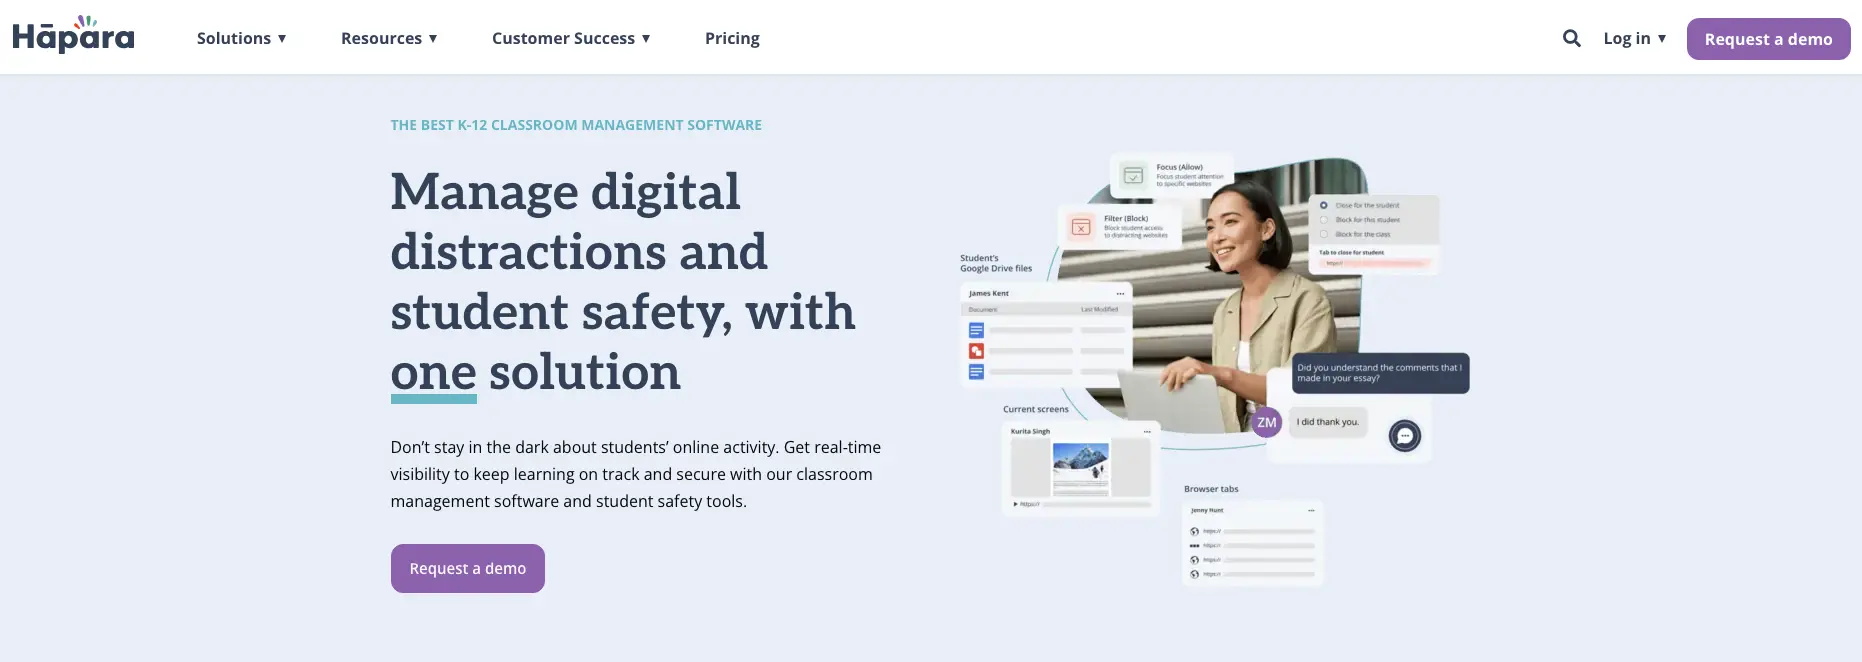Click the Filter (Block) card icon
The height and width of the screenshot is (662, 1862).
[1081, 227]
